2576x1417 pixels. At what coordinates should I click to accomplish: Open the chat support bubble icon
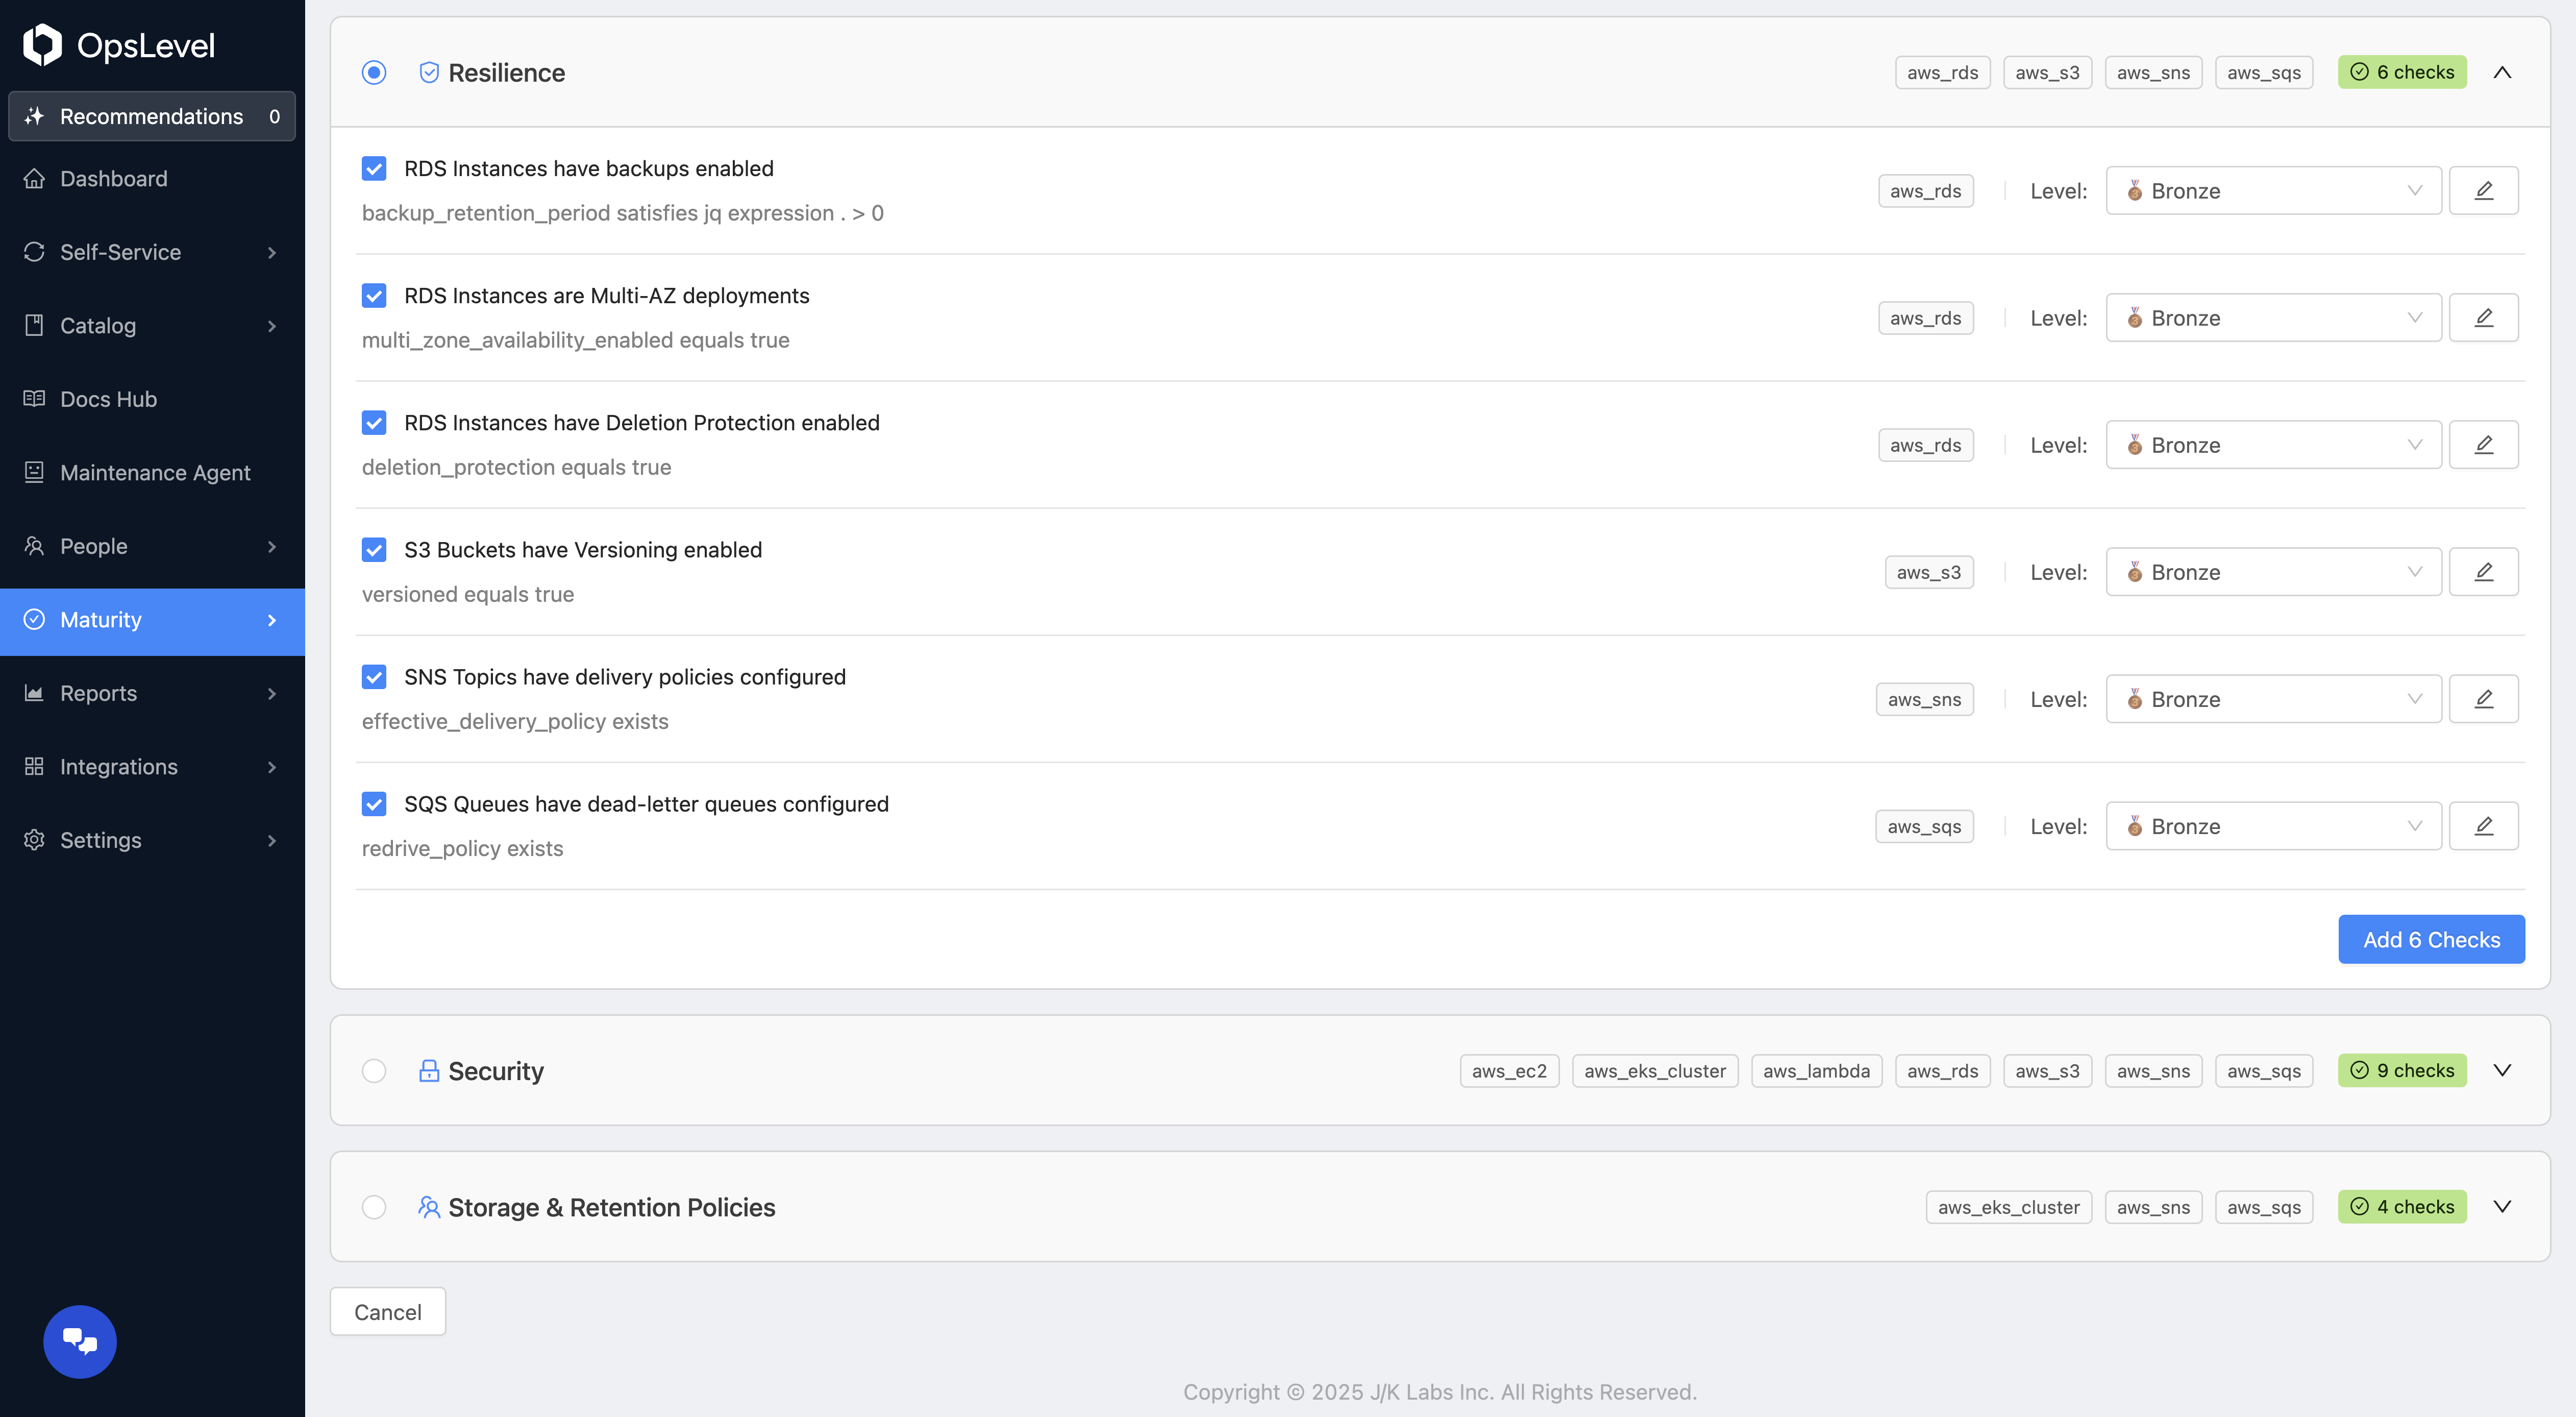coord(80,1341)
